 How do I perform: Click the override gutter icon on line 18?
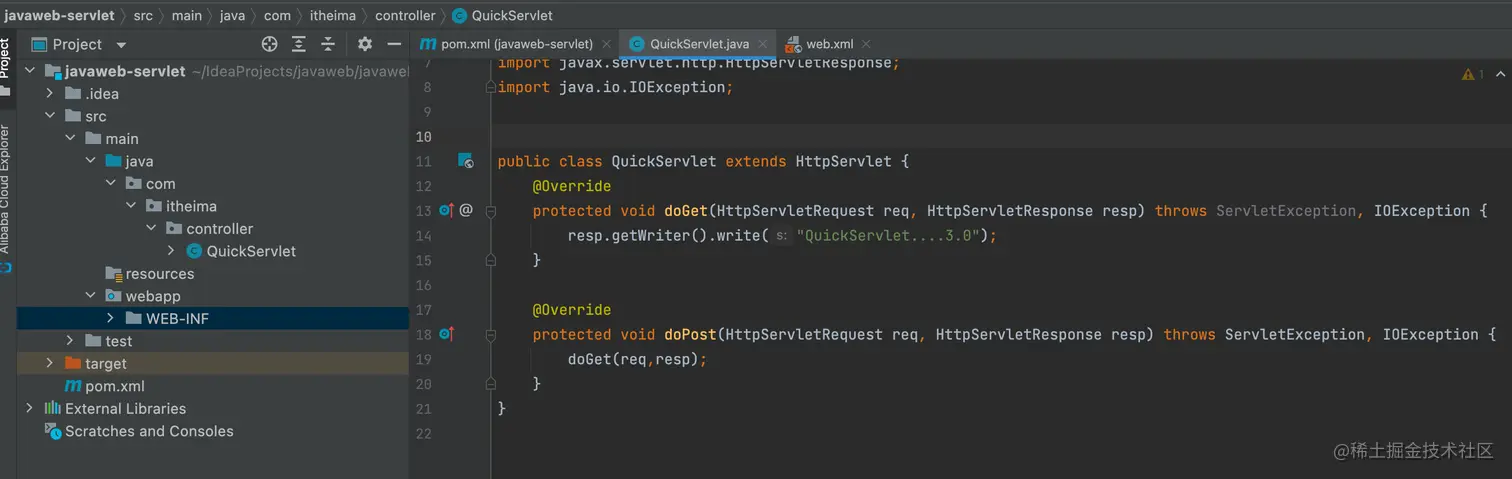click(447, 335)
